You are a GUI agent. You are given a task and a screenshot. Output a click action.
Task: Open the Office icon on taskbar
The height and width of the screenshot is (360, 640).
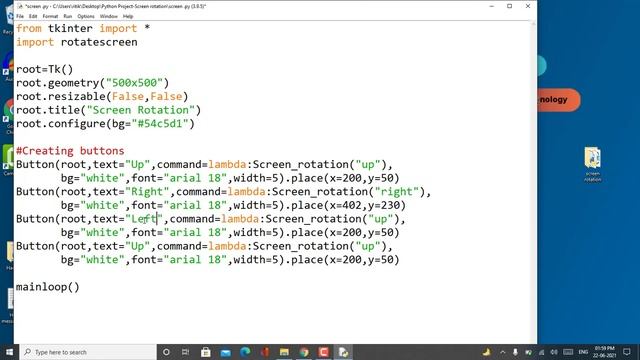[x=265, y=352]
